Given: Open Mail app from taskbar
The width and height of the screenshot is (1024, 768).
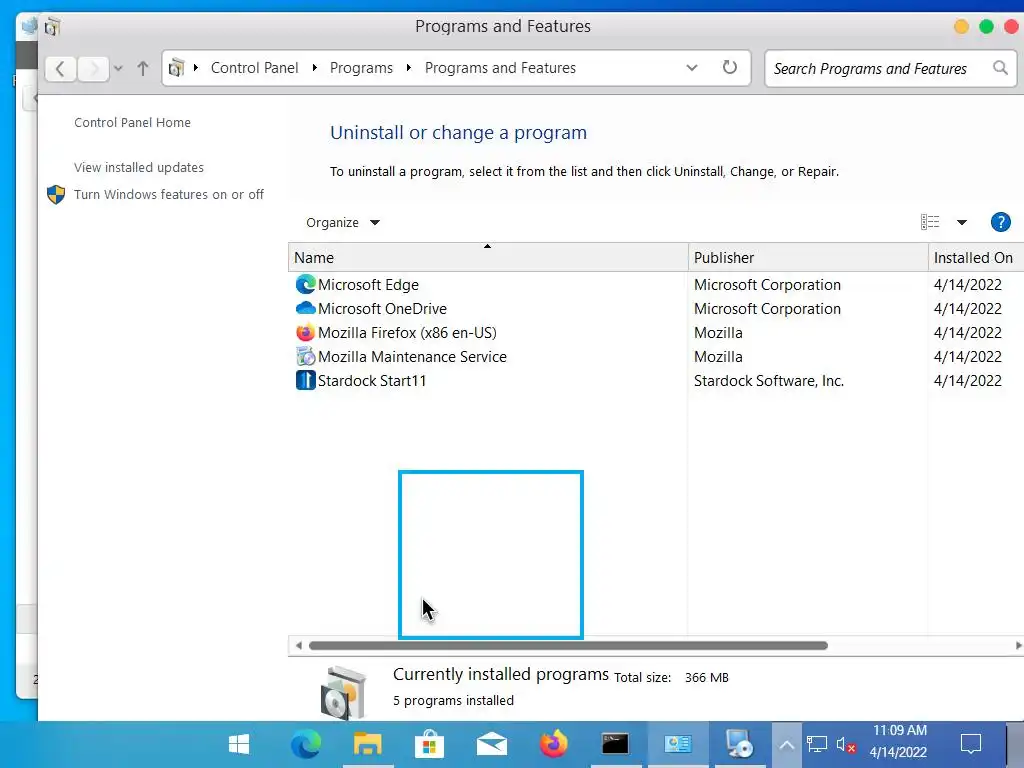Looking at the screenshot, I should (491, 744).
